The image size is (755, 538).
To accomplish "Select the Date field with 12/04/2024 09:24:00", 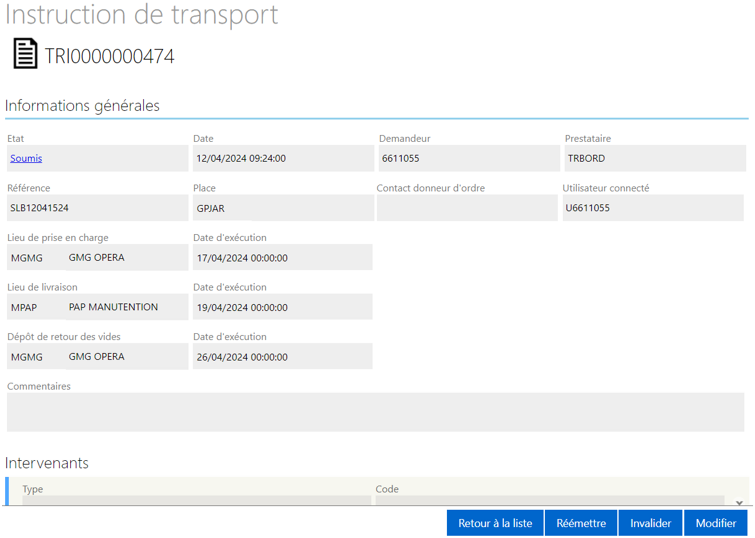I will pos(283,158).
